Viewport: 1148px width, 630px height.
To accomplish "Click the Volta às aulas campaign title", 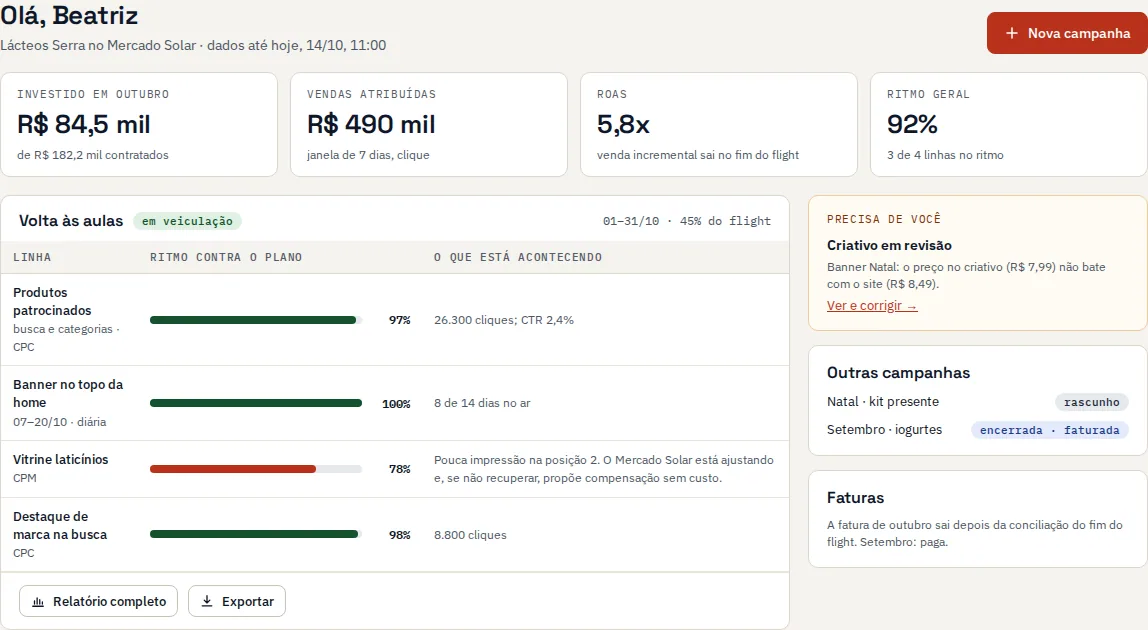I will click(71, 220).
